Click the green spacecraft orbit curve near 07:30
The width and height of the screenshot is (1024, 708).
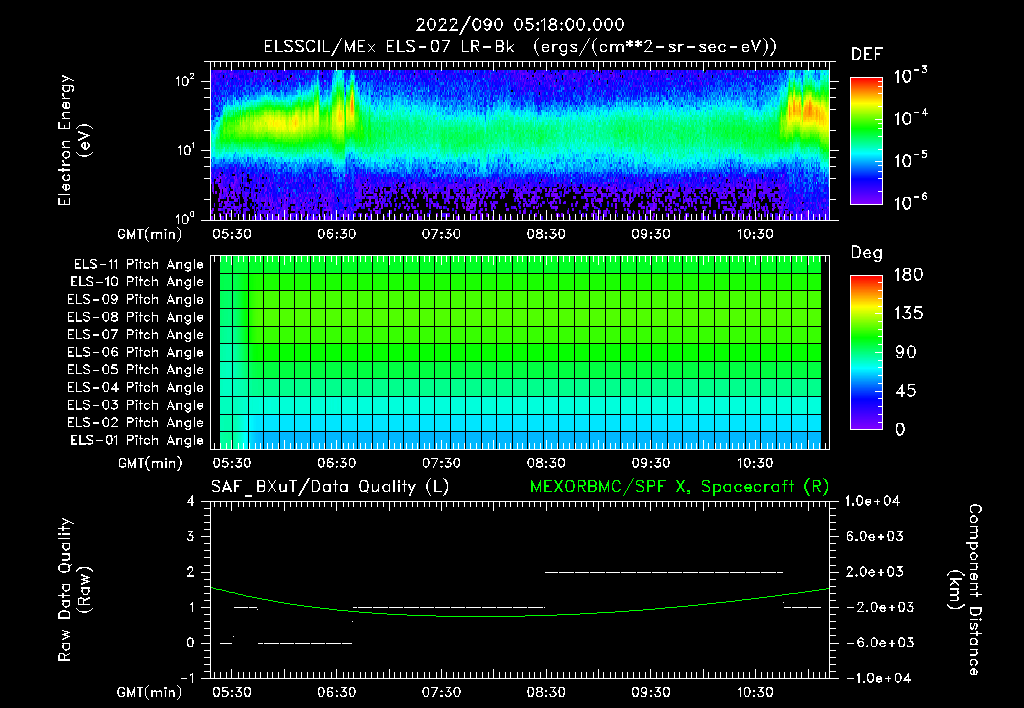point(441,616)
